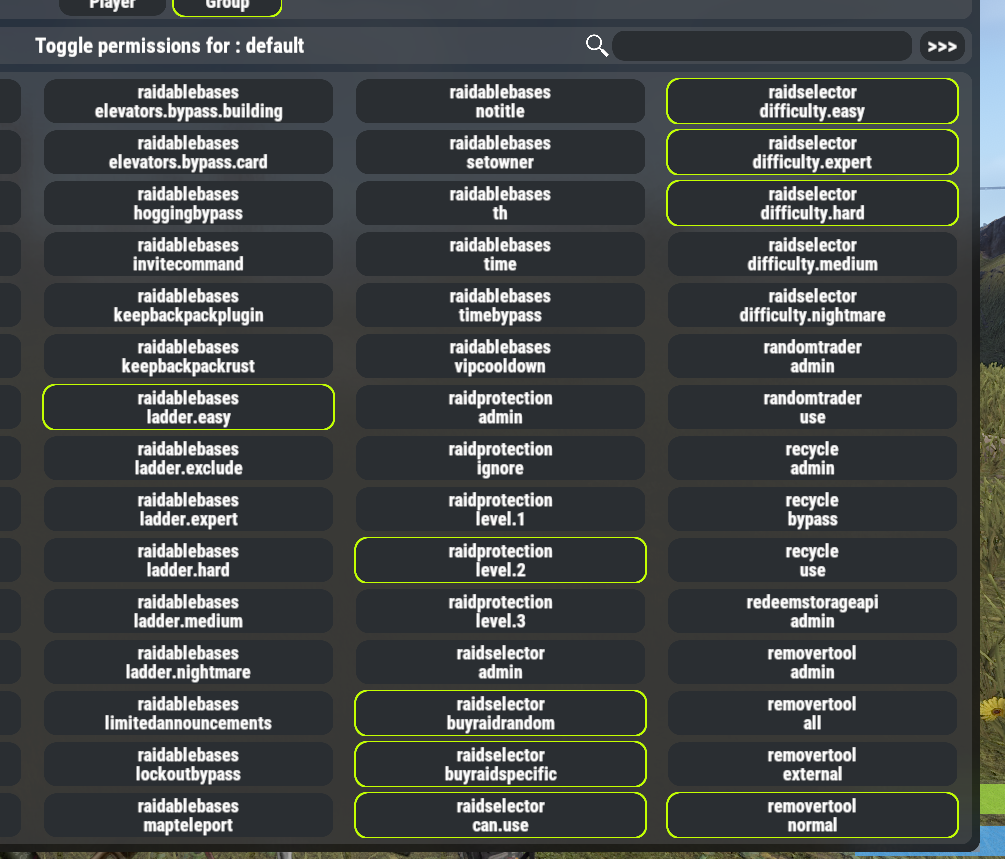Image resolution: width=1005 pixels, height=859 pixels.
Task: Enable raidablebases mapteleport permission
Action: tap(188, 815)
